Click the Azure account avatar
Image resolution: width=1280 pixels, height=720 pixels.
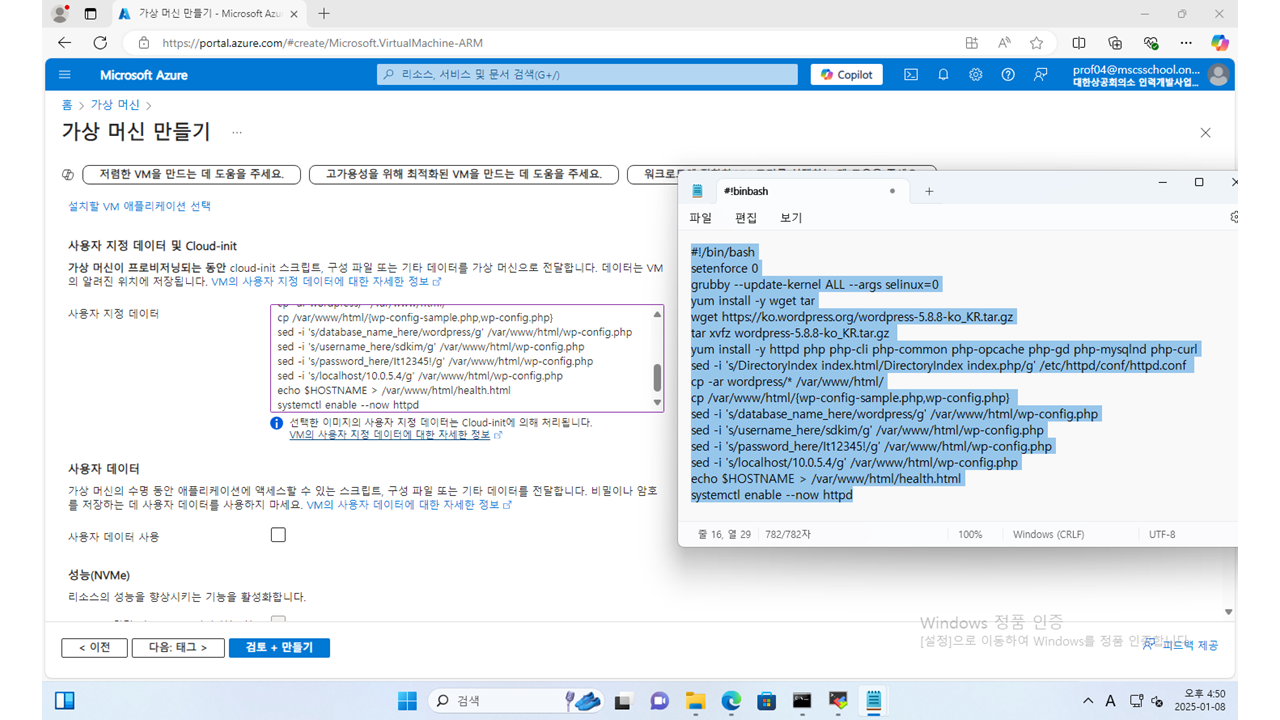pyautogui.click(x=1218, y=75)
